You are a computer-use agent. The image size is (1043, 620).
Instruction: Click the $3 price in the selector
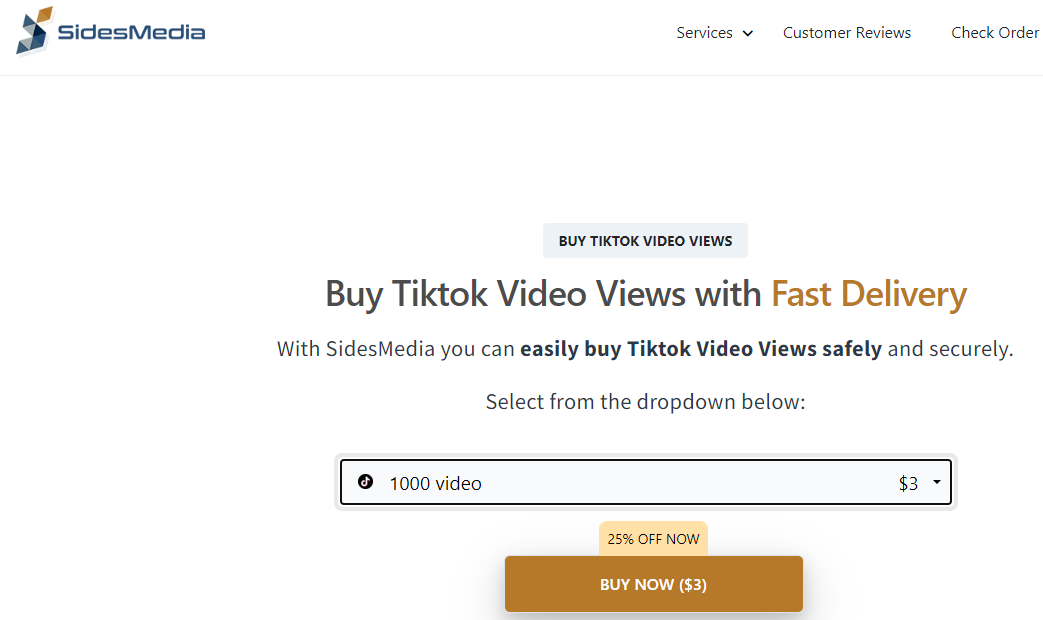[x=908, y=484]
